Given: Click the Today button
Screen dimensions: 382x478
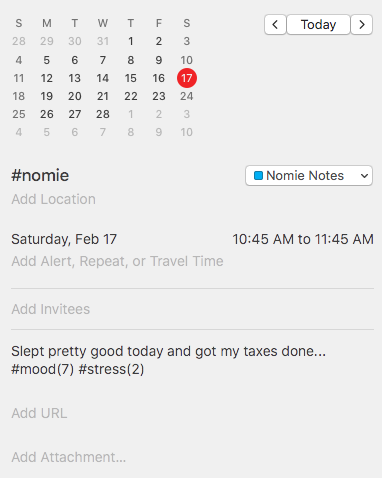Looking at the screenshot, I should 318,24.
